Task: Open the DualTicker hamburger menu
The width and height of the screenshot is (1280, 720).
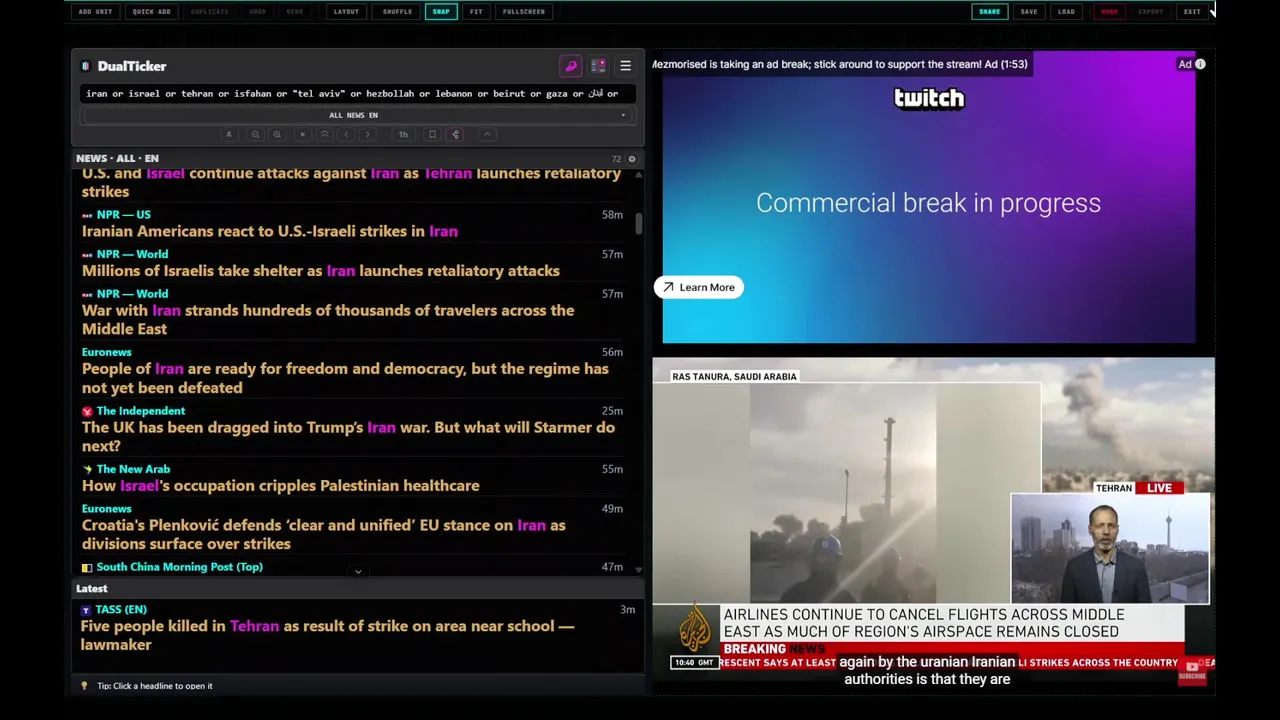Action: (625, 66)
